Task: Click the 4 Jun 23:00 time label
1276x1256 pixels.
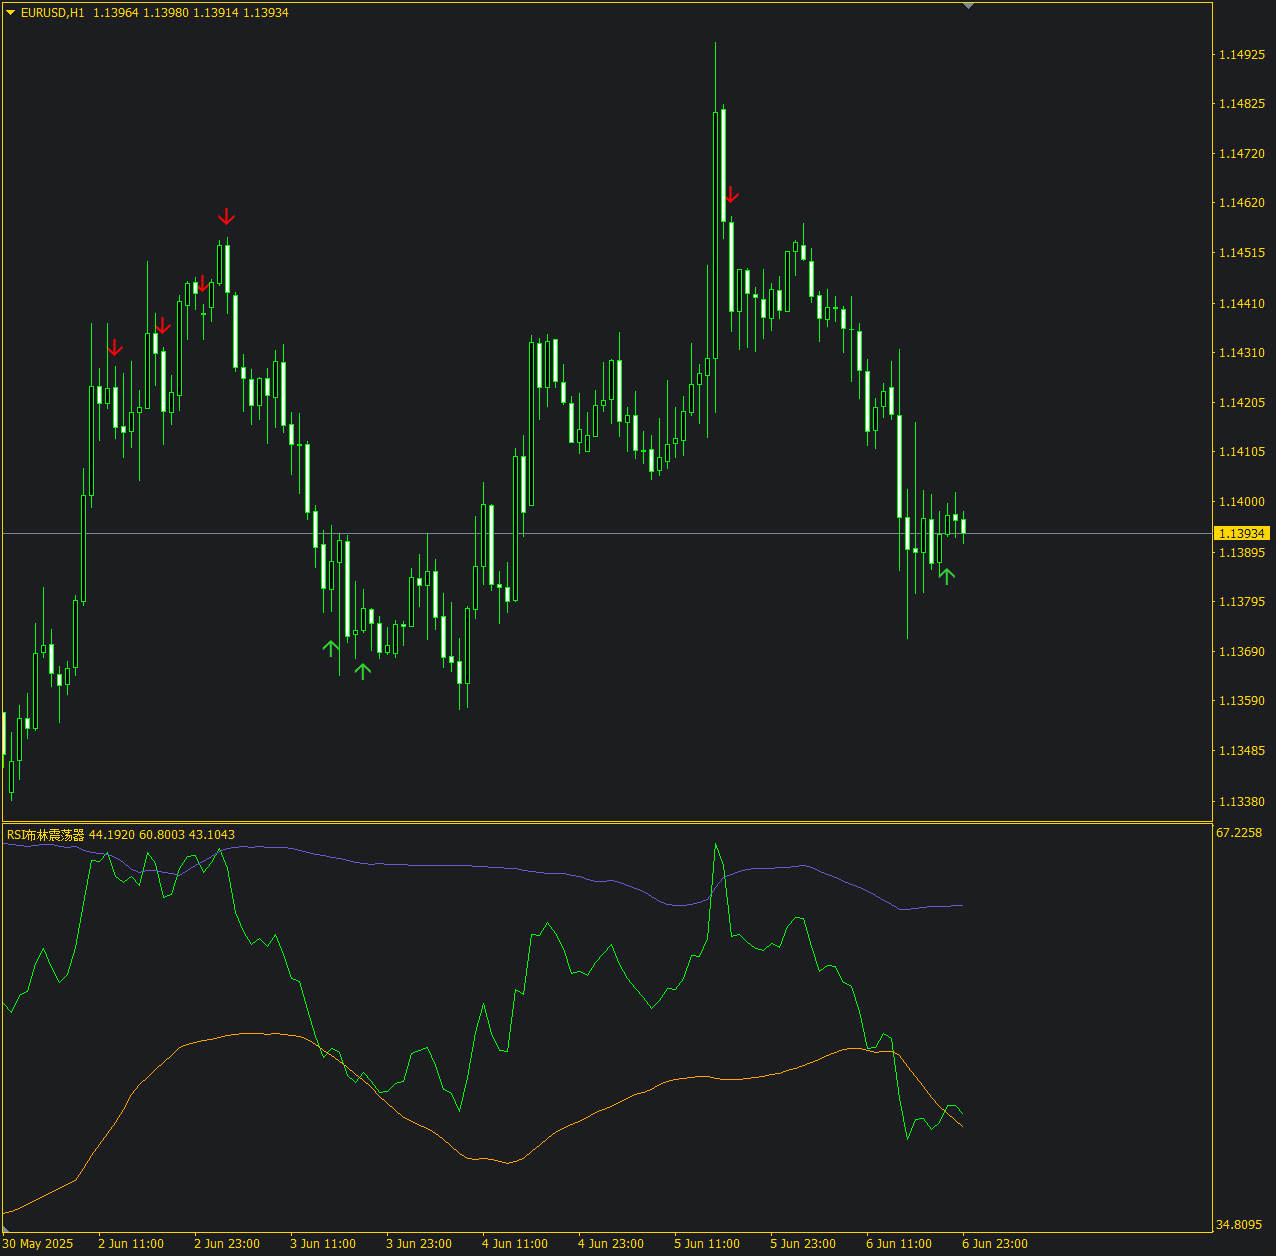Action: click(x=611, y=1244)
